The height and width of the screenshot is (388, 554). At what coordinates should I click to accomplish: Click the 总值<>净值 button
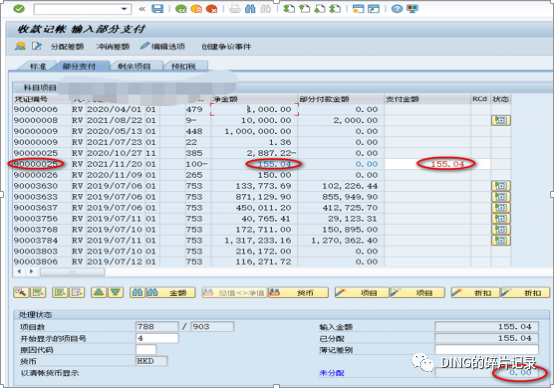point(234,293)
